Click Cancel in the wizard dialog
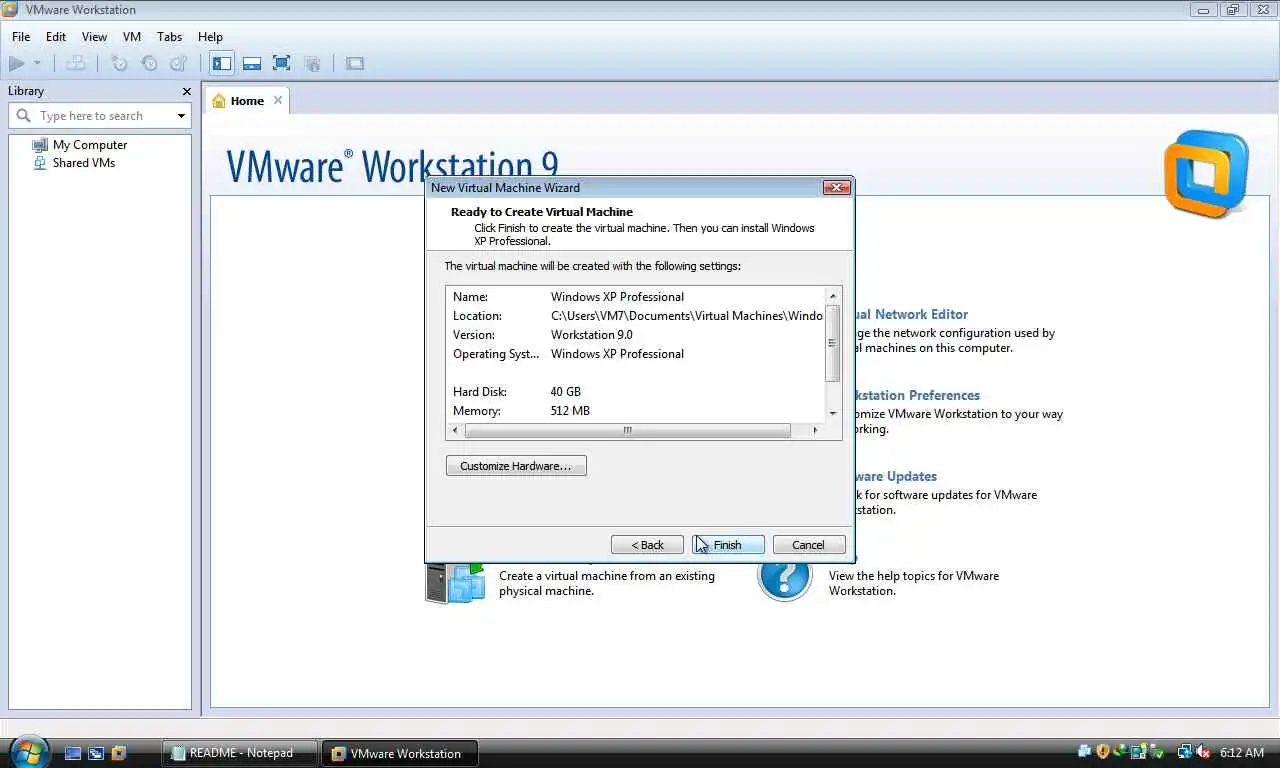Viewport: 1280px width, 768px height. click(x=809, y=545)
